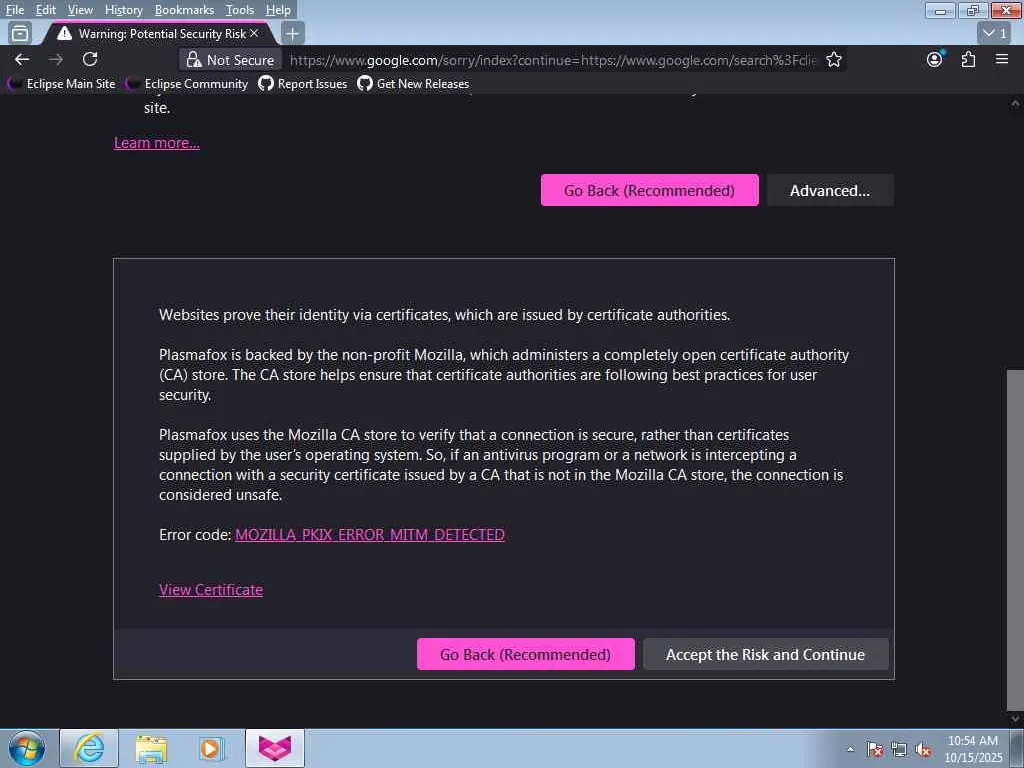Viewport: 1024px width, 768px height.
Task: Click lower Go Back (Recommended) button in panel
Action: (x=525, y=654)
